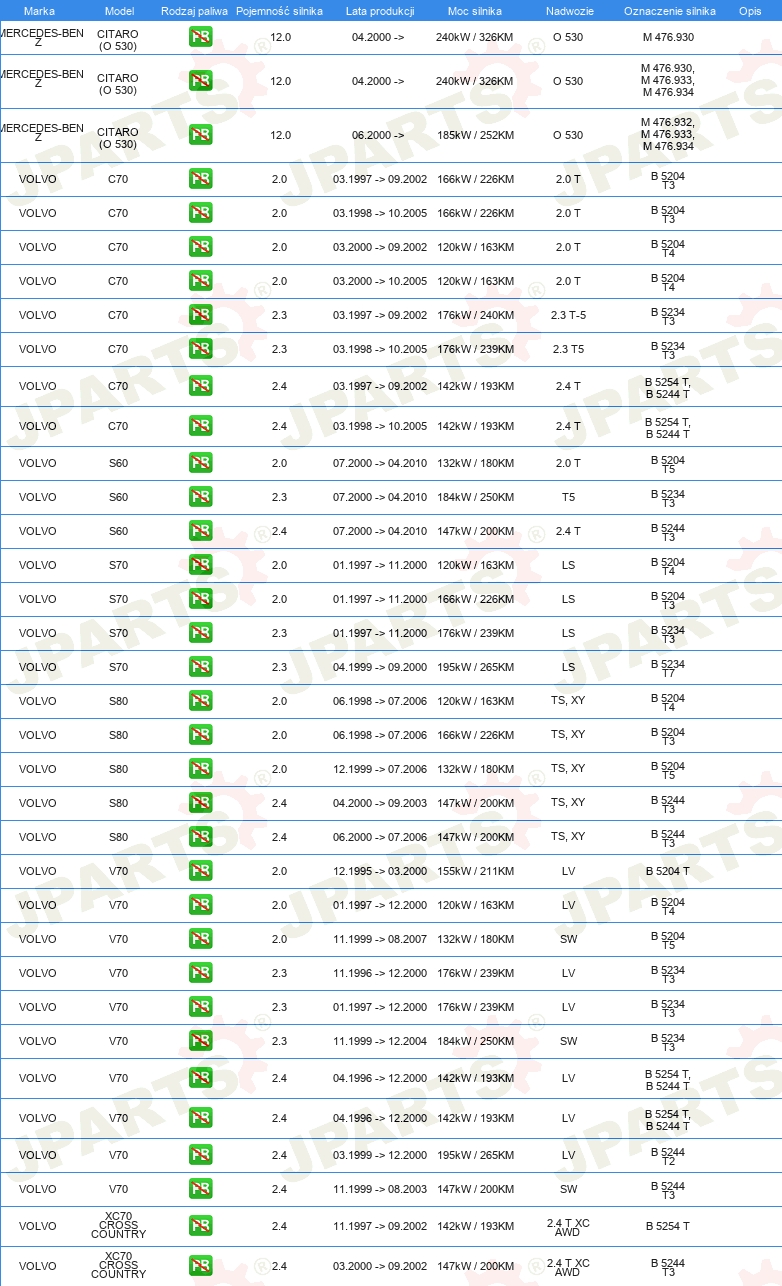Click the Opis column header
Viewport: 782px width, 1286px height.
pyautogui.click(x=749, y=11)
